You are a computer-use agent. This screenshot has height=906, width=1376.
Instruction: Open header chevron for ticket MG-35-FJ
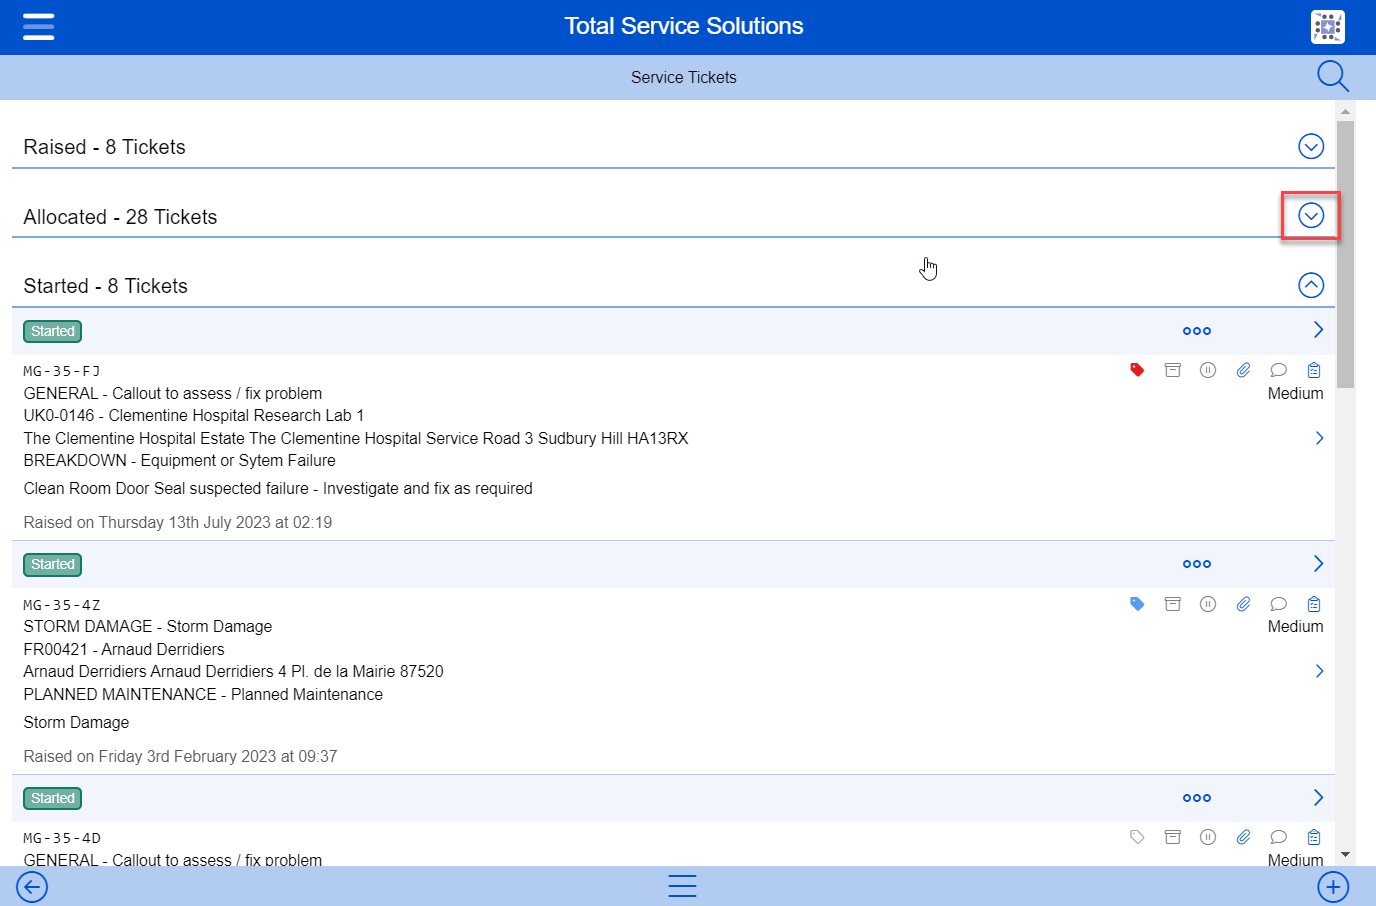(x=1318, y=330)
